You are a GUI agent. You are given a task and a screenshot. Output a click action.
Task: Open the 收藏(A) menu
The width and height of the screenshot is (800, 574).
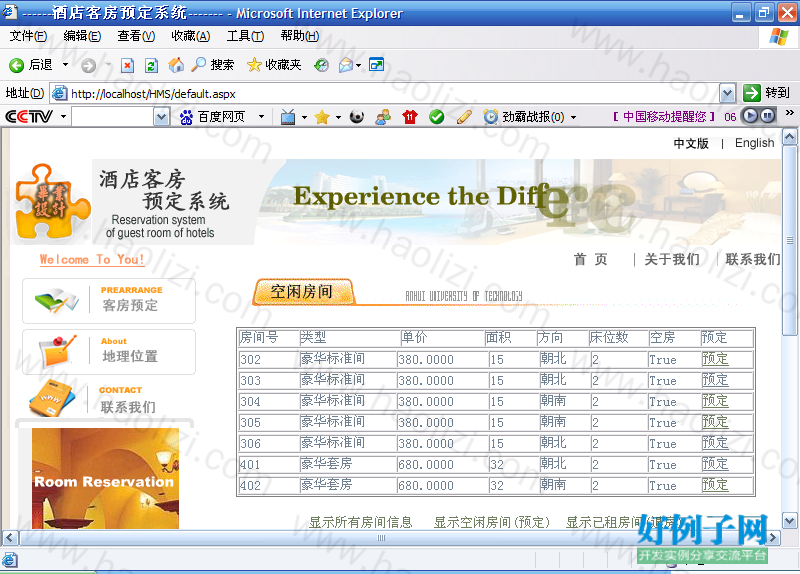pos(191,36)
